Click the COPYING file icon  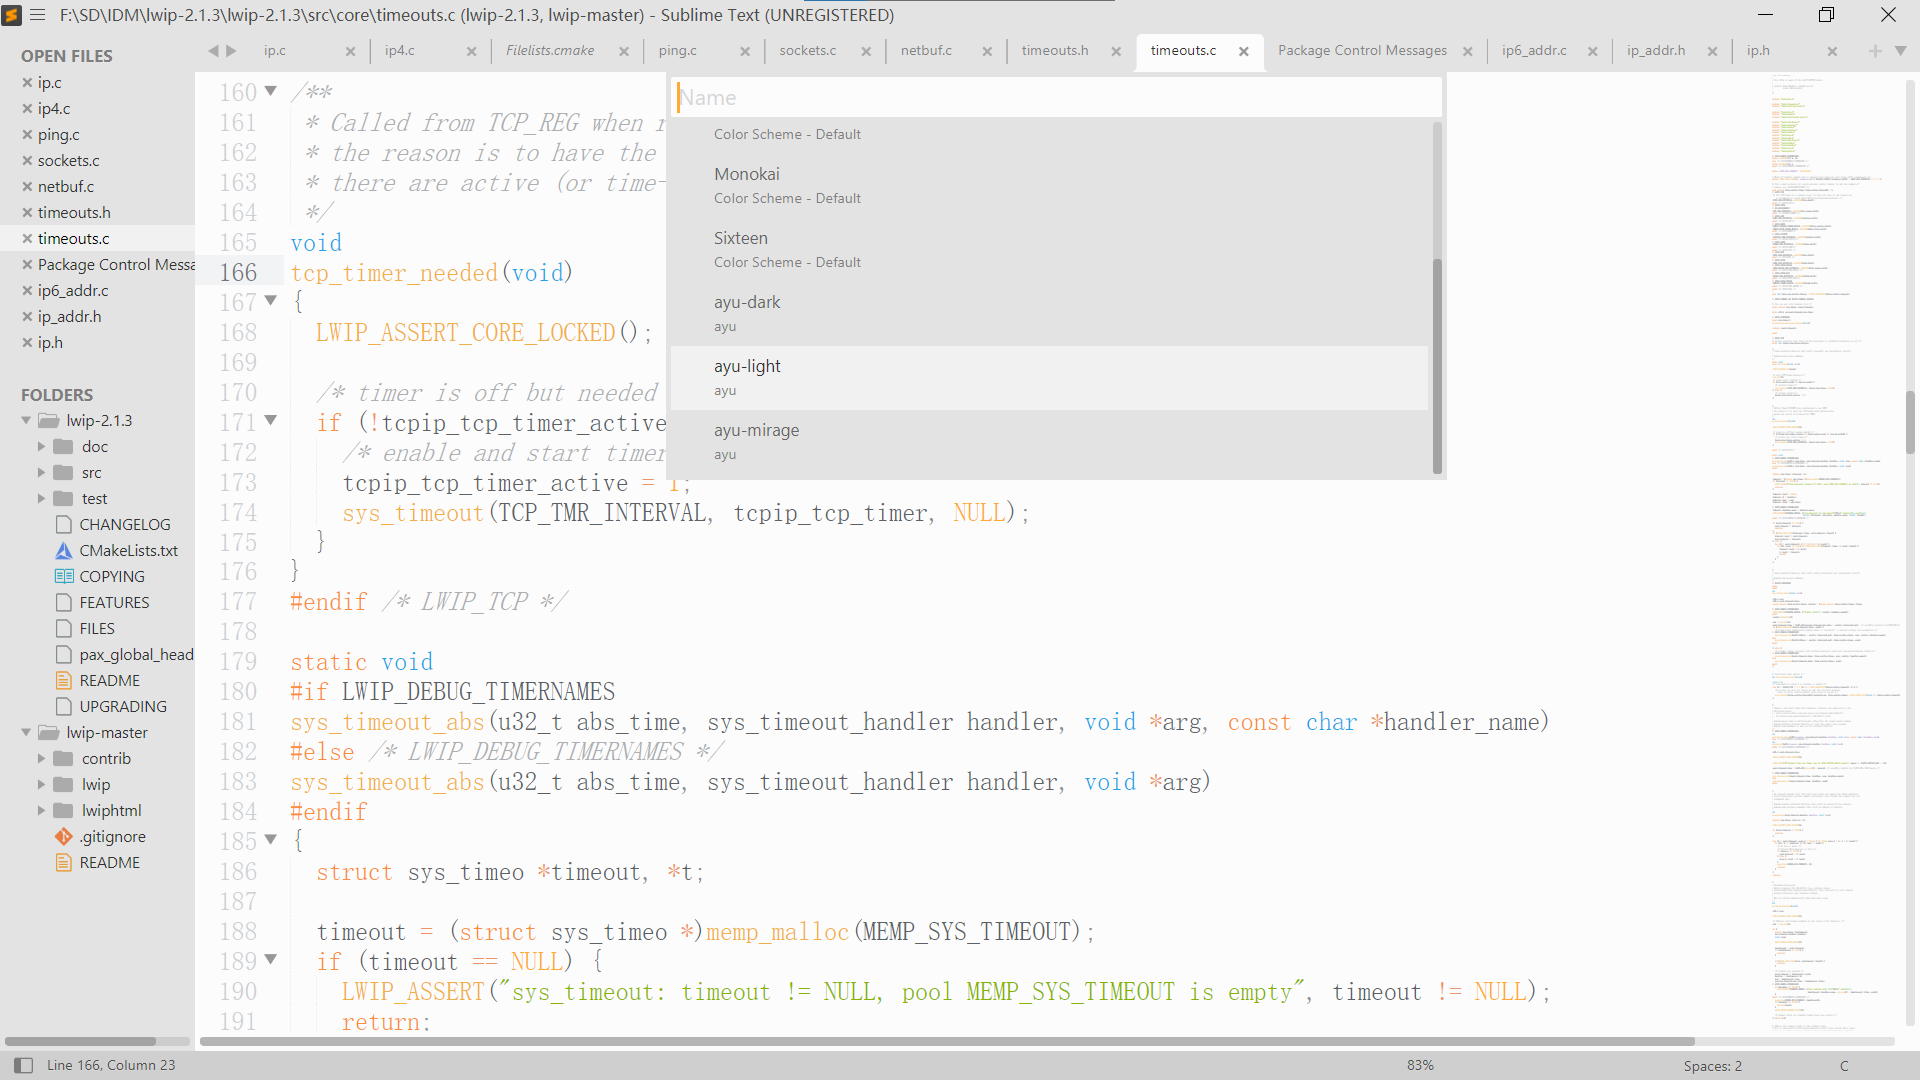[x=63, y=576]
